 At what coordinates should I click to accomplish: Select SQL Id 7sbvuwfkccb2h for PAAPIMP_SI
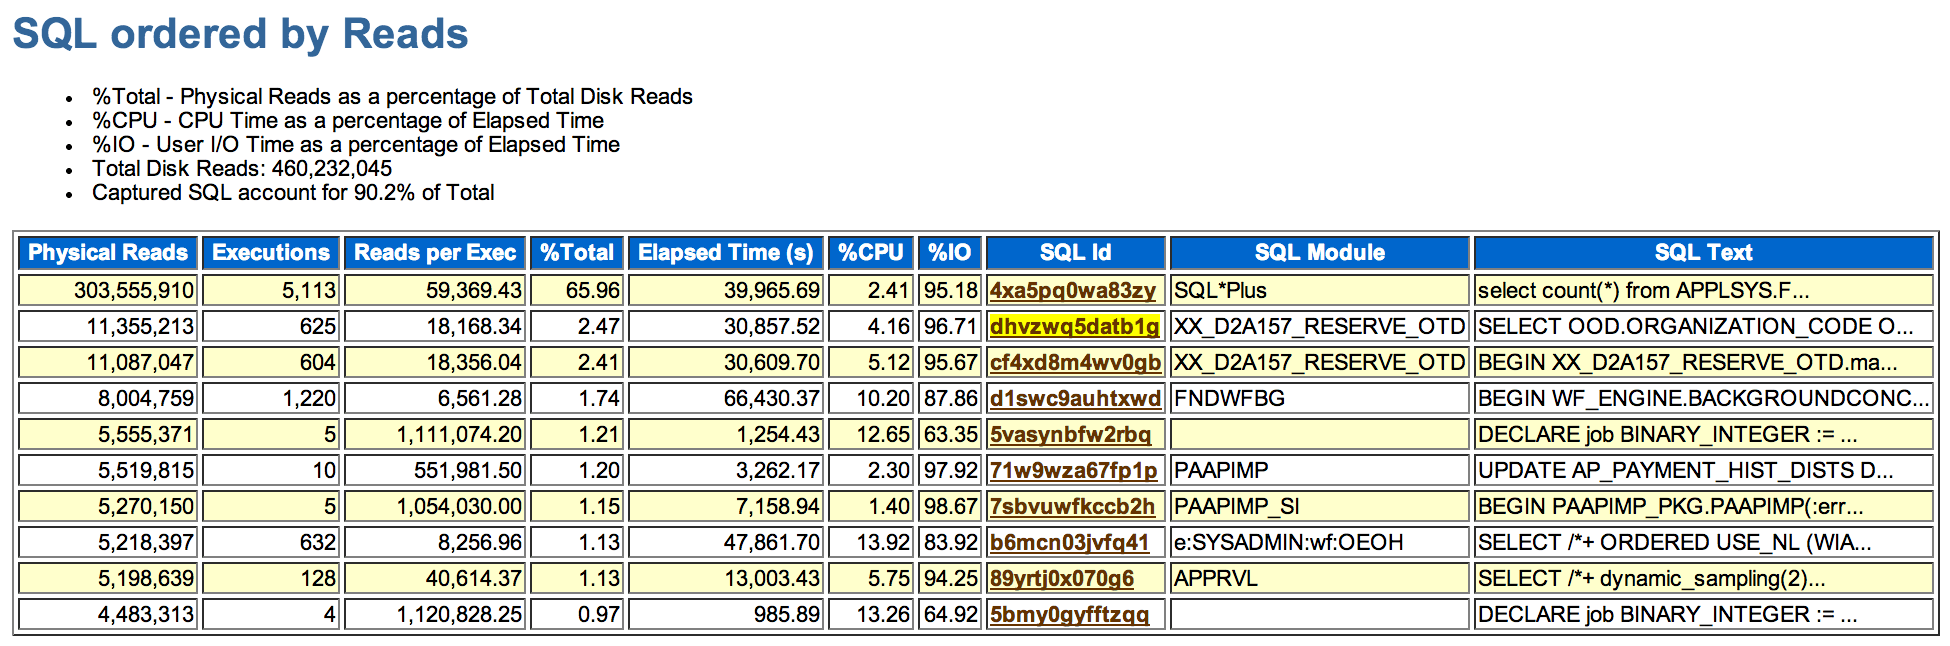(x=1072, y=507)
